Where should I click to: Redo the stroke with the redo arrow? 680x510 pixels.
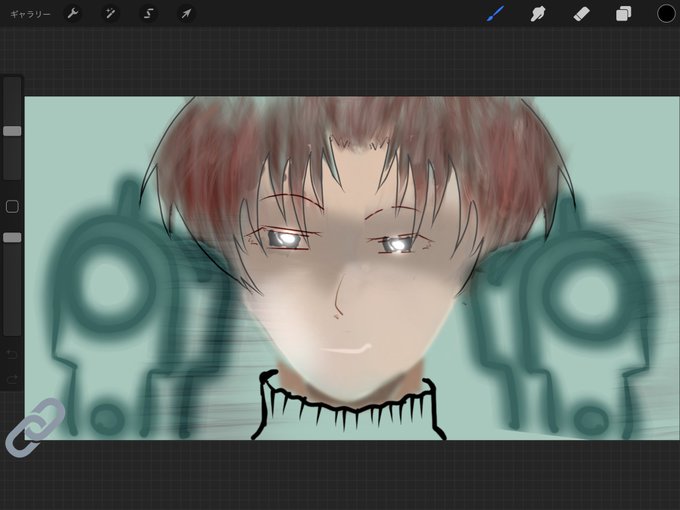[x=12, y=379]
